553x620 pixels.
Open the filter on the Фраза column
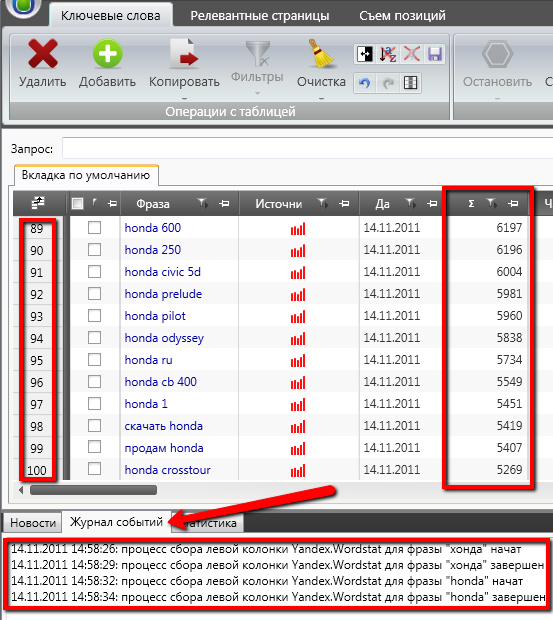tap(203, 203)
